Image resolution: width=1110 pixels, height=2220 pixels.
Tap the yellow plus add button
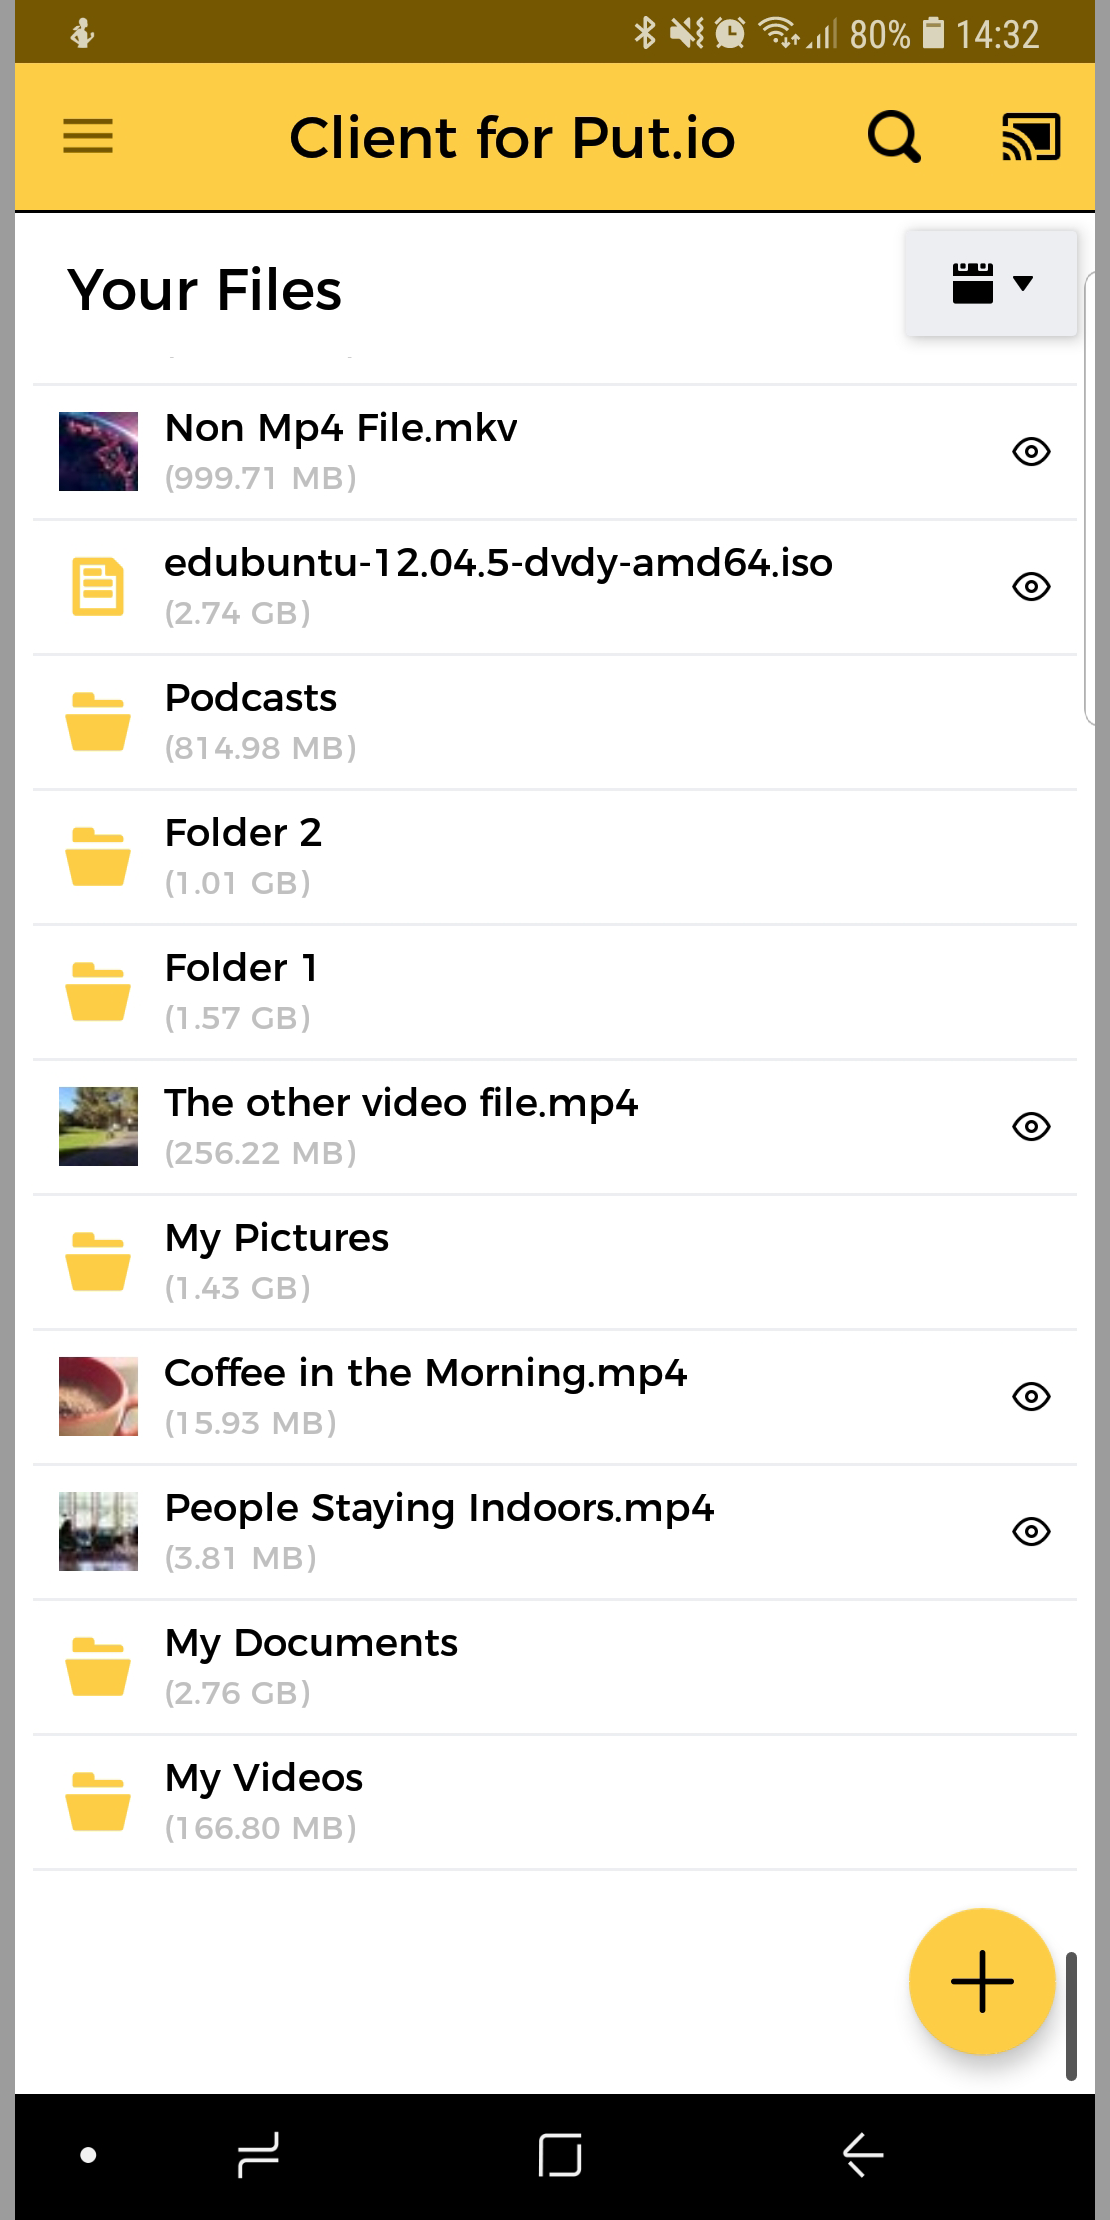coord(982,1981)
